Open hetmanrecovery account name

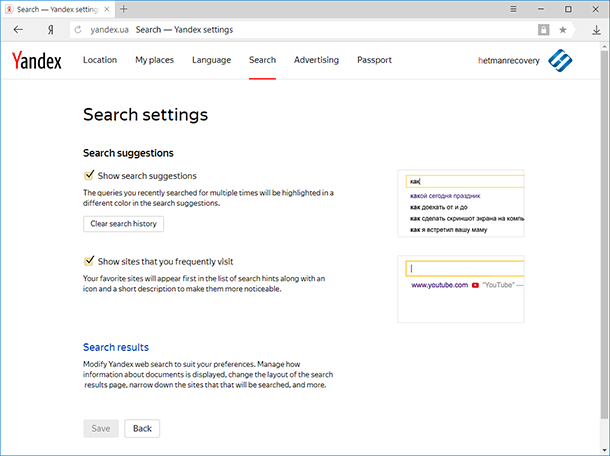(x=508, y=61)
